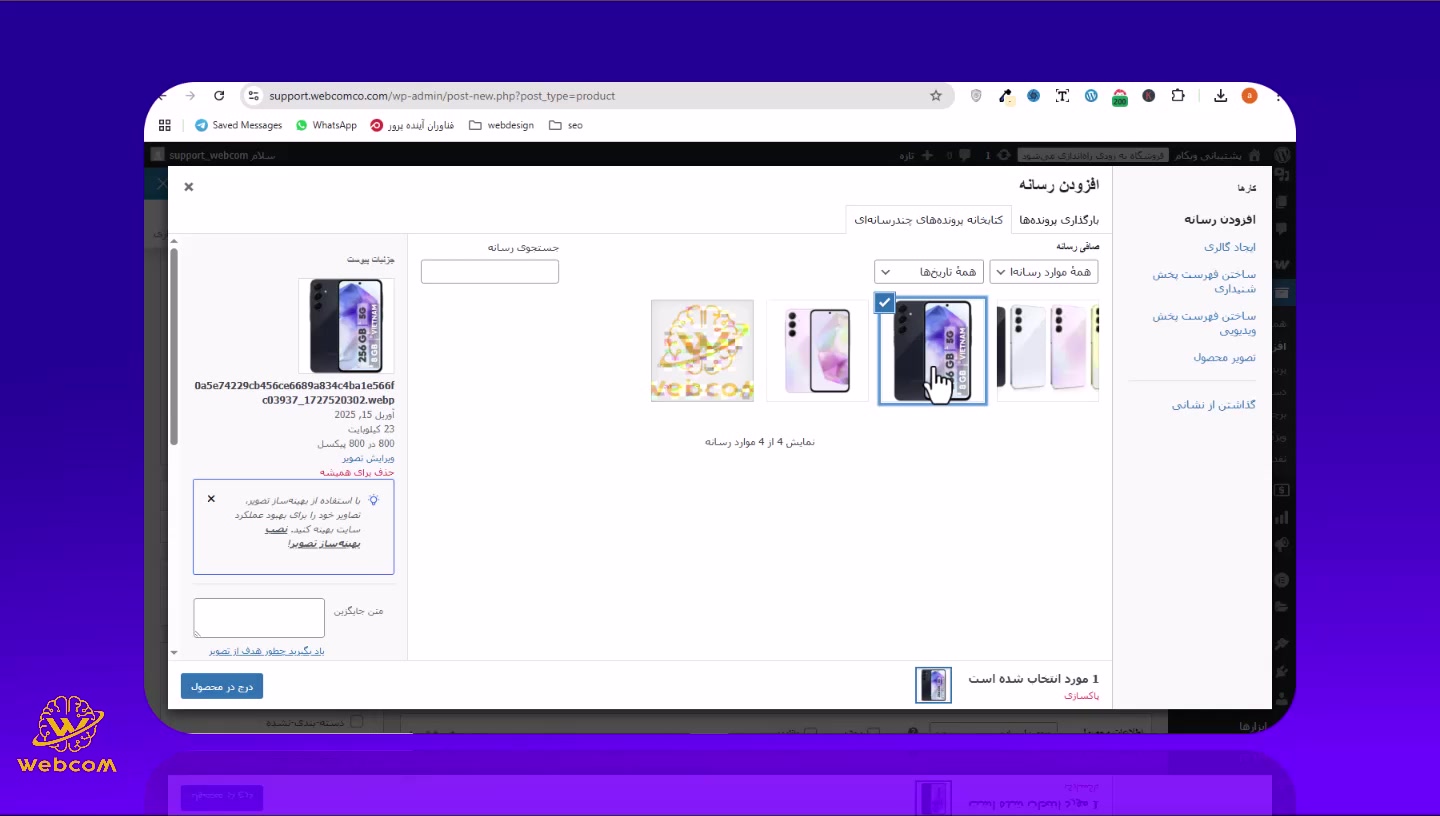The height and width of the screenshot is (816, 1440).
Task: Click the WordPress home icon in admin bar
Action: point(1254,155)
